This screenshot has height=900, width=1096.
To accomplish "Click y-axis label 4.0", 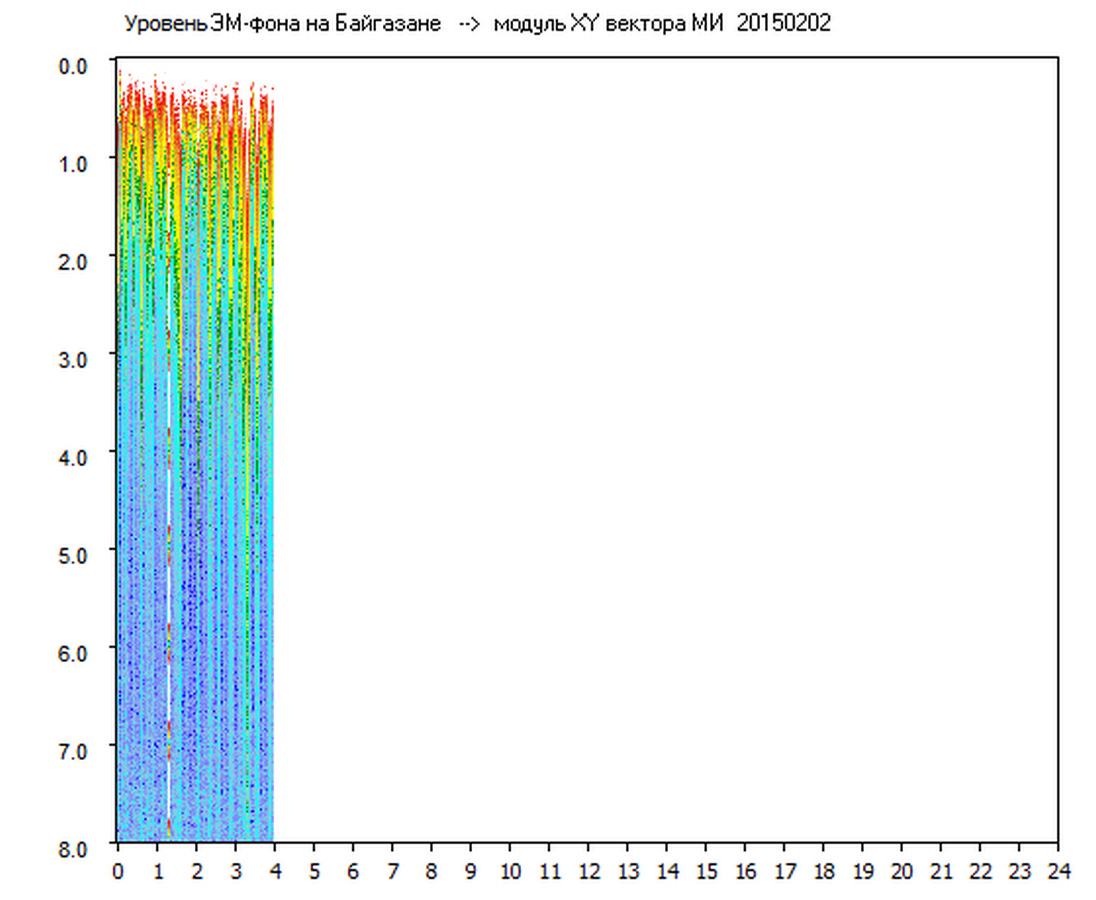I will coord(73,458).
